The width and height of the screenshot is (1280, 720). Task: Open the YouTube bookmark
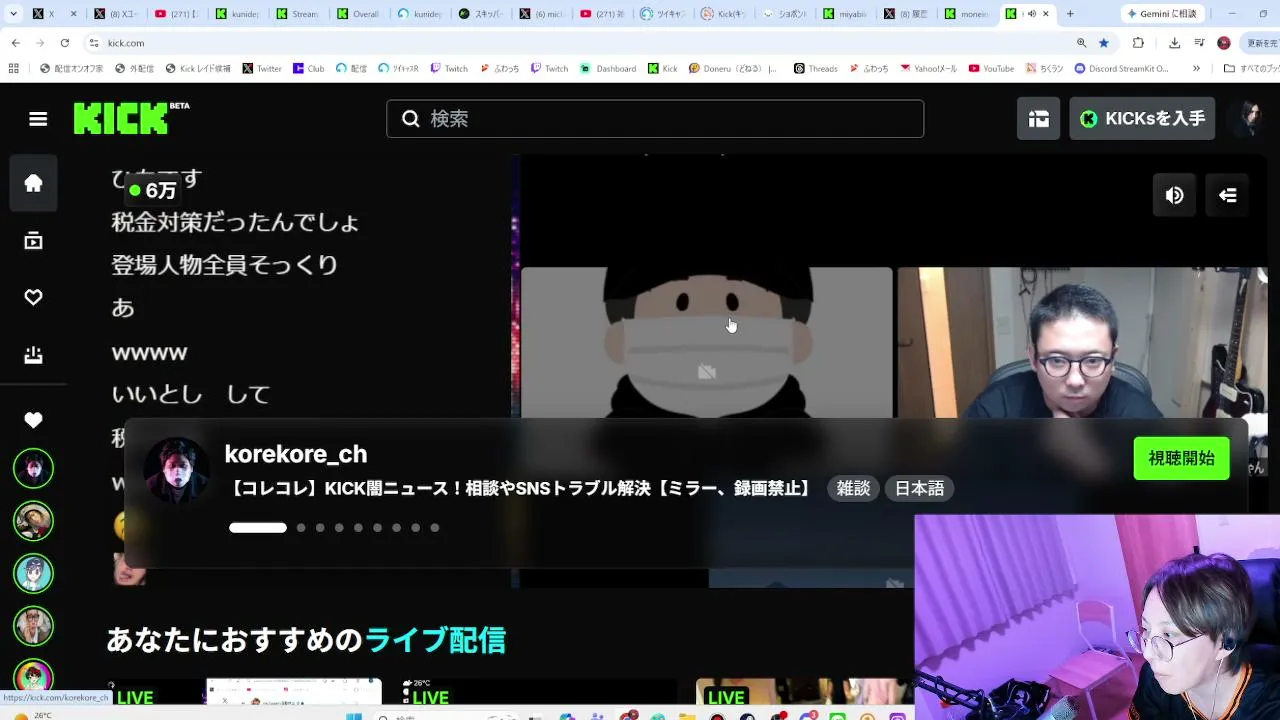pyautogui.click(x=990, y=69)
